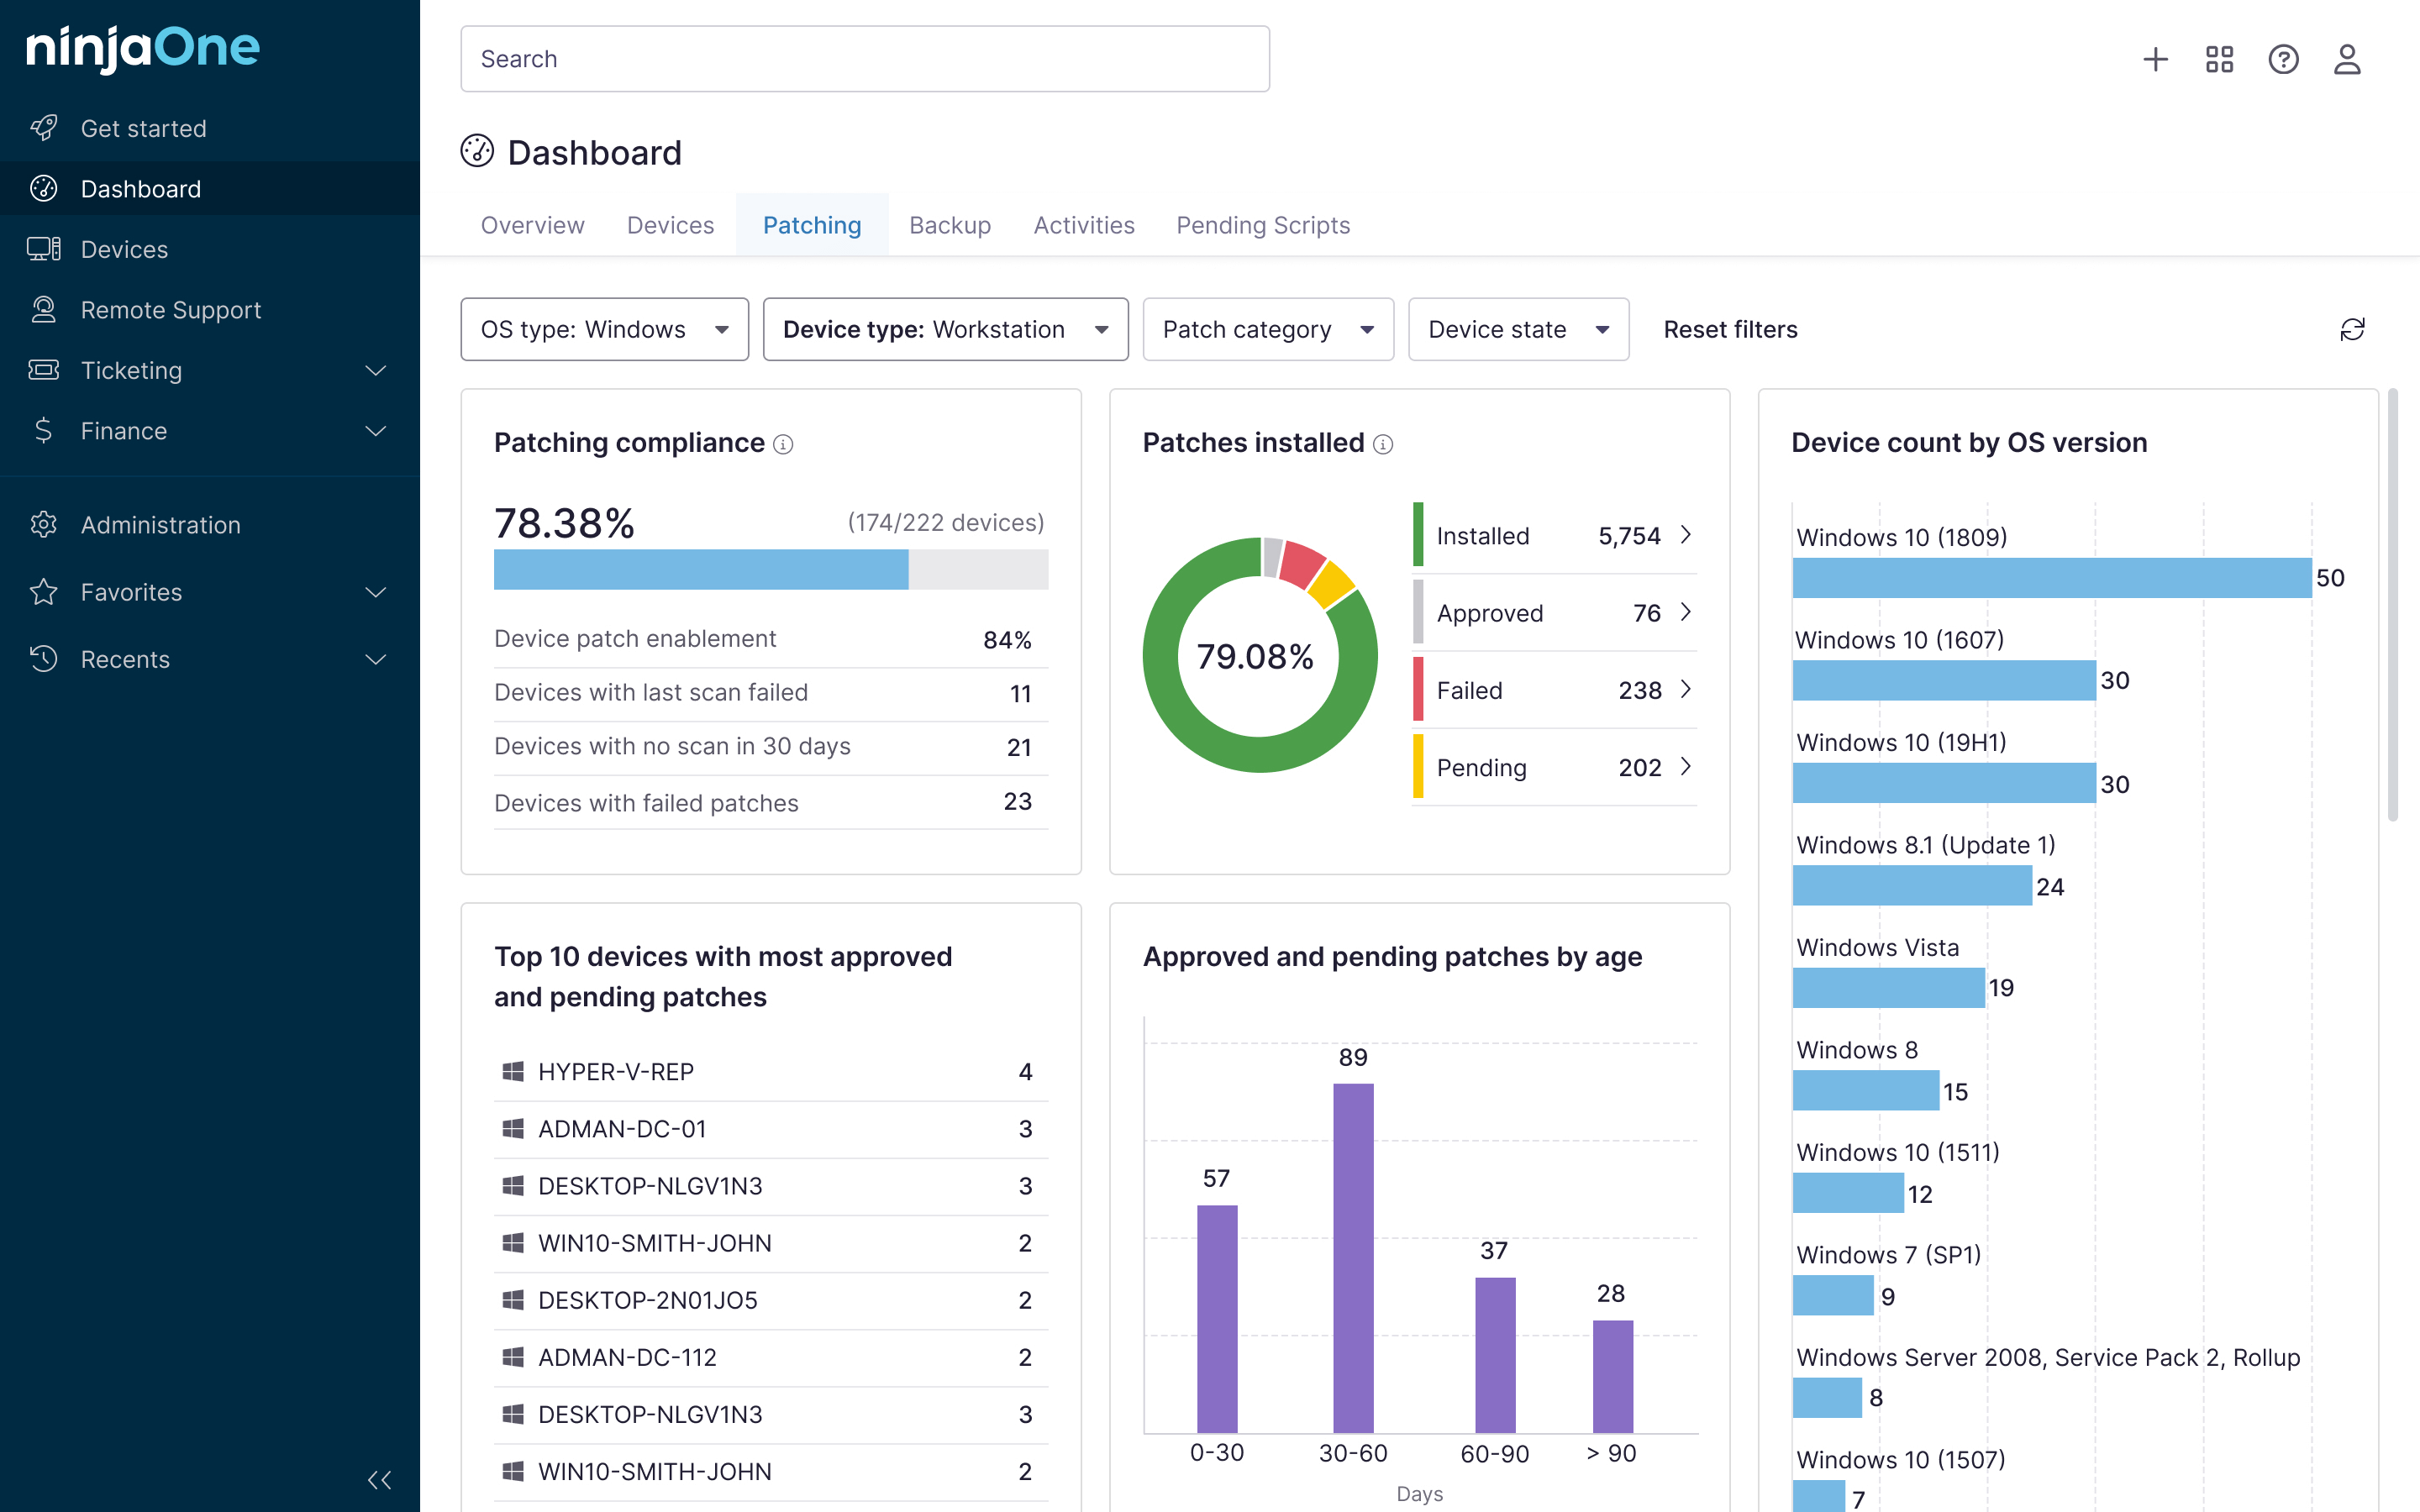Click inside the Search field
This screenshot has width=2420, height=1512.
pos(865,59)
